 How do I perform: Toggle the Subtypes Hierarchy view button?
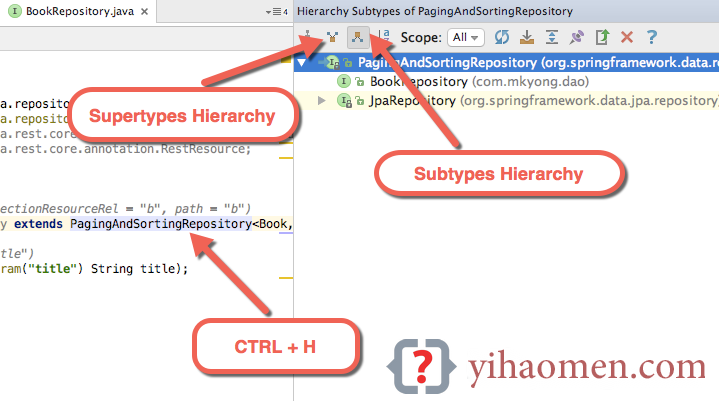tap(358, 37)
